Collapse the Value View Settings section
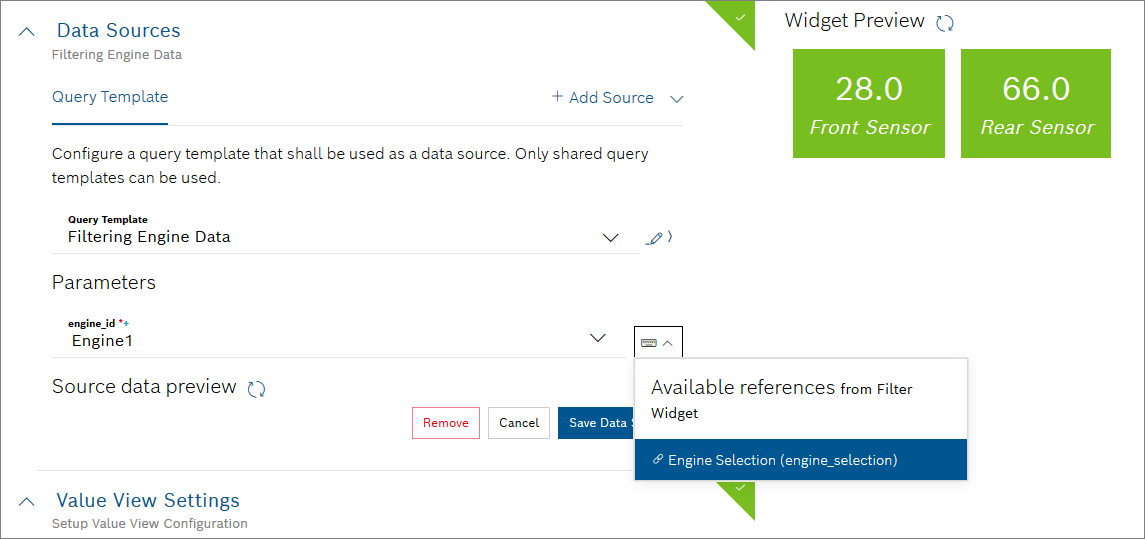This screenshot has width=1145, height=539. (27, 501)
